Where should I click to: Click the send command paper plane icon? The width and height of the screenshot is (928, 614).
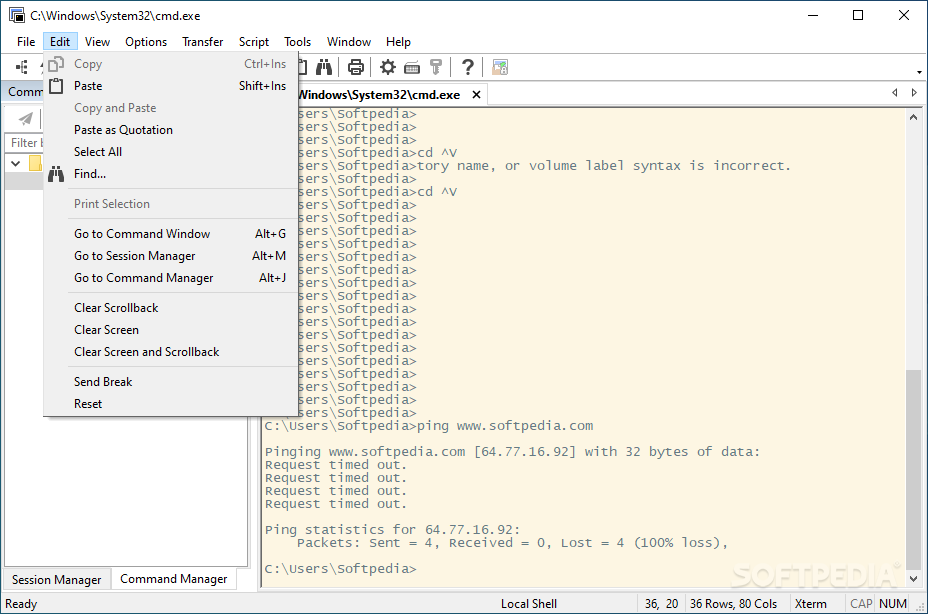point(25,118)
